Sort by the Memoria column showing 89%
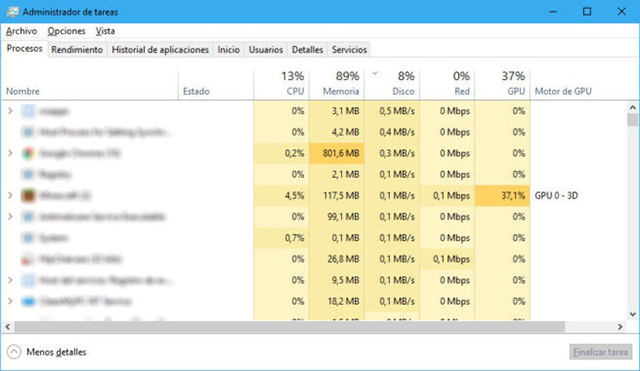The width and height of the screenshot is (640, 371). tap(337, 85)
